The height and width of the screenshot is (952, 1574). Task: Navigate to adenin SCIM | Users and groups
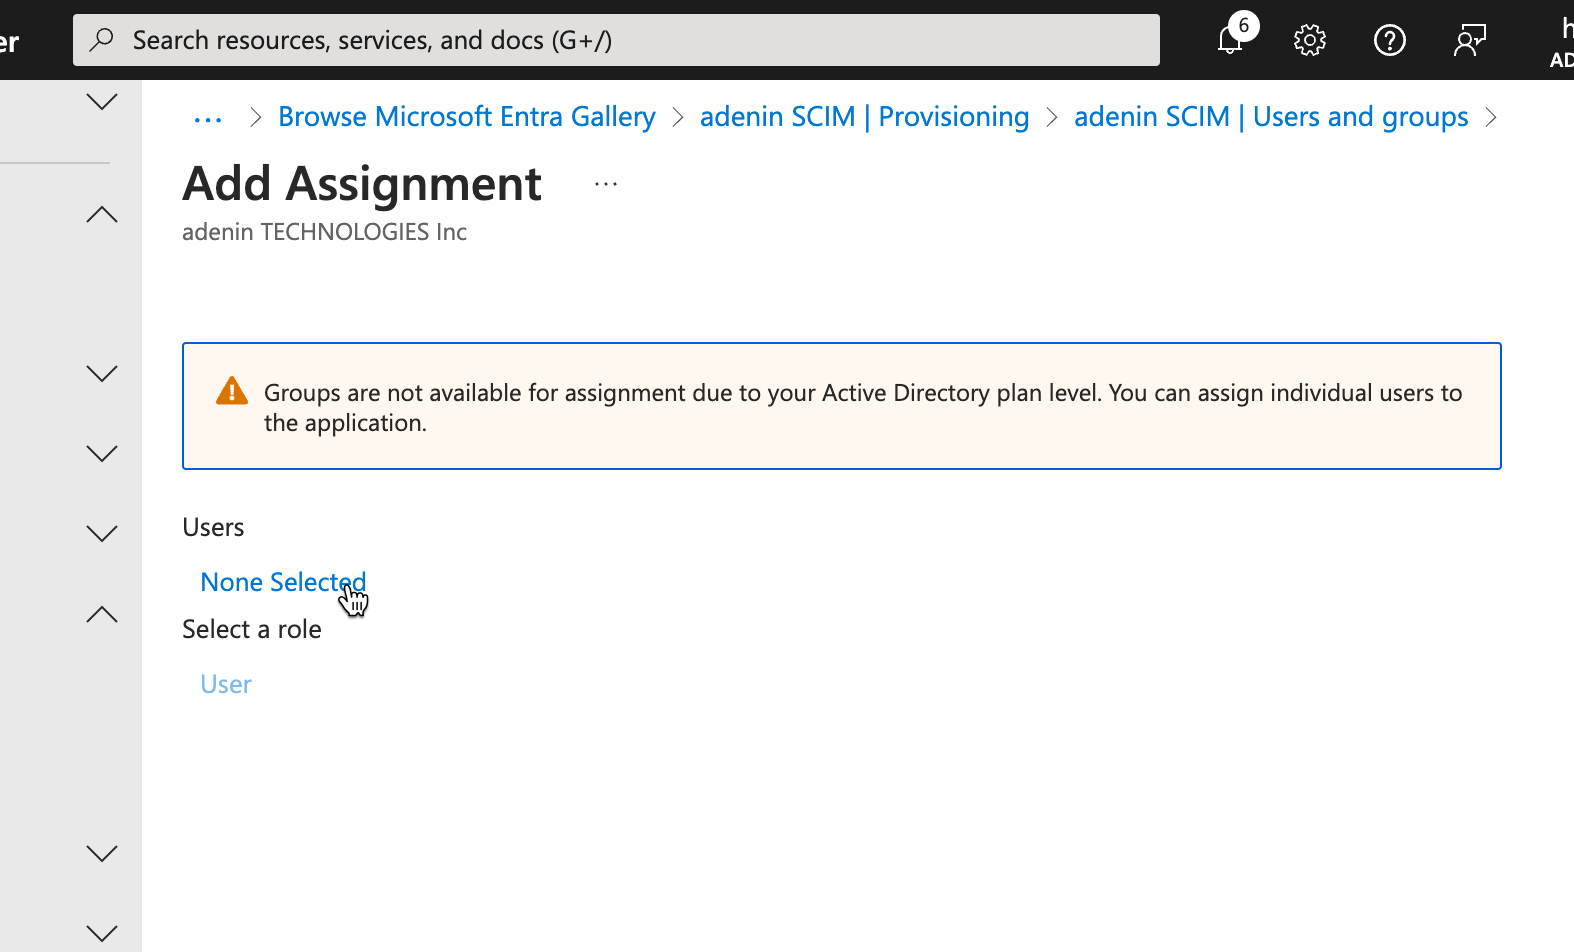point(1270,117)
